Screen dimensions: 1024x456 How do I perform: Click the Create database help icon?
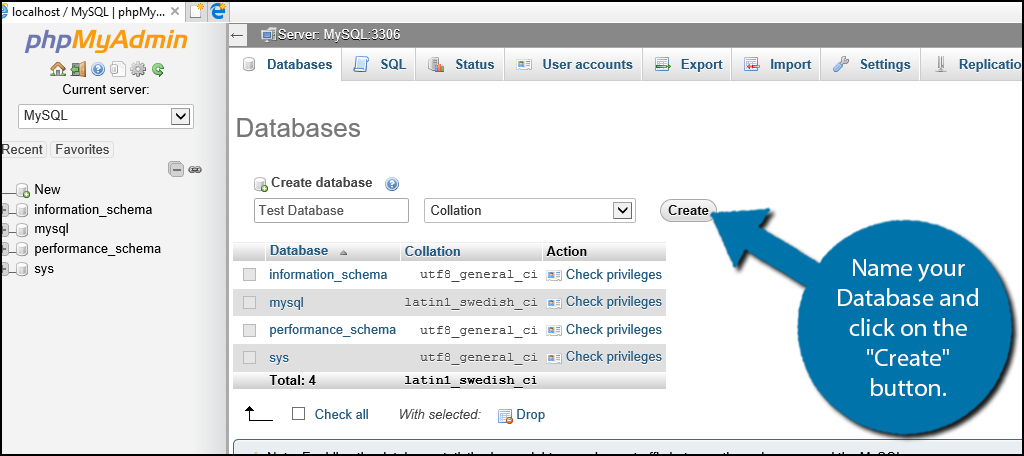392,184
